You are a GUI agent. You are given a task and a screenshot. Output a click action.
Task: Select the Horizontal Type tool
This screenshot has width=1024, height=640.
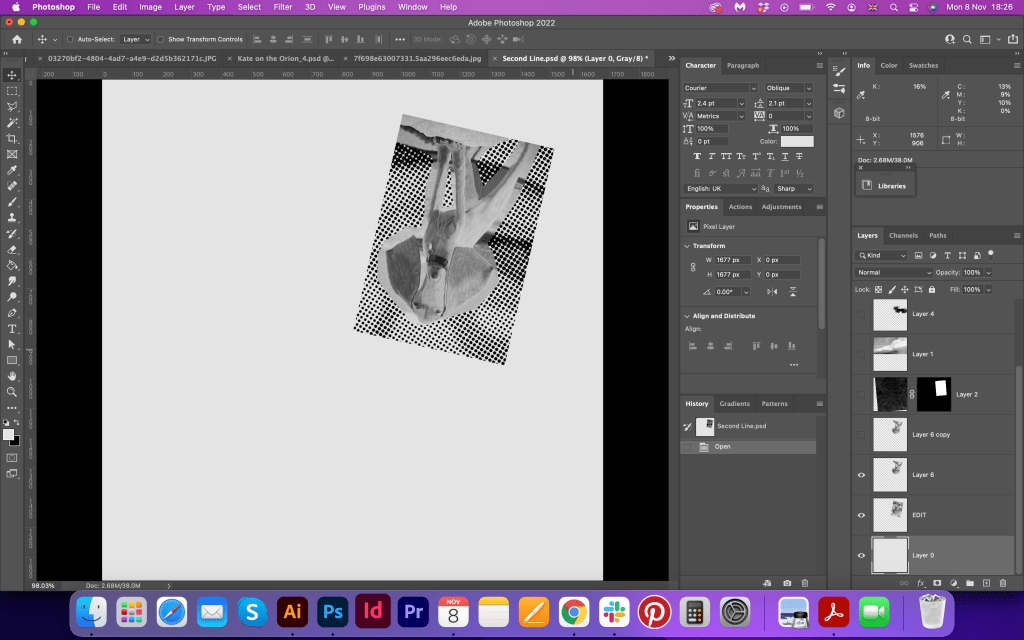12,328
